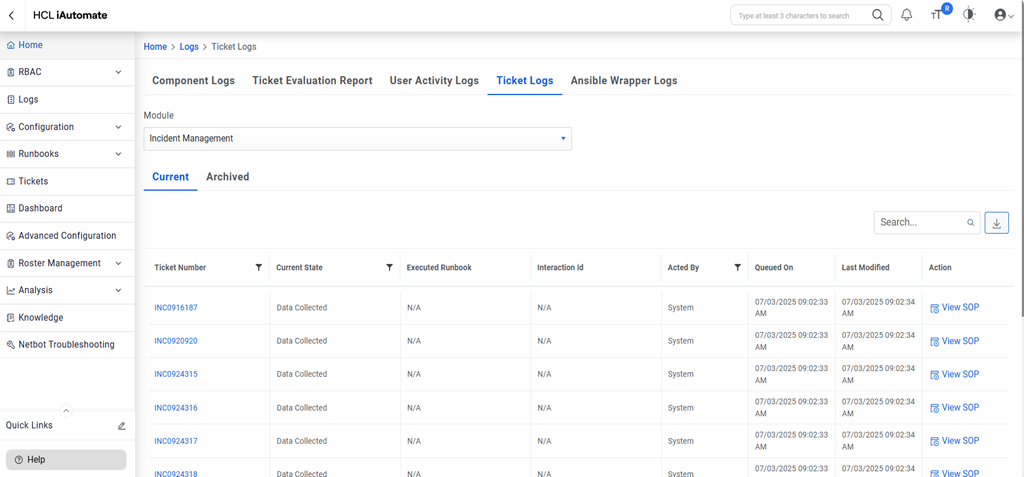Toggle the light/dark theme icon
Viewport: 1024px width, 477px height.
[969, 15]
